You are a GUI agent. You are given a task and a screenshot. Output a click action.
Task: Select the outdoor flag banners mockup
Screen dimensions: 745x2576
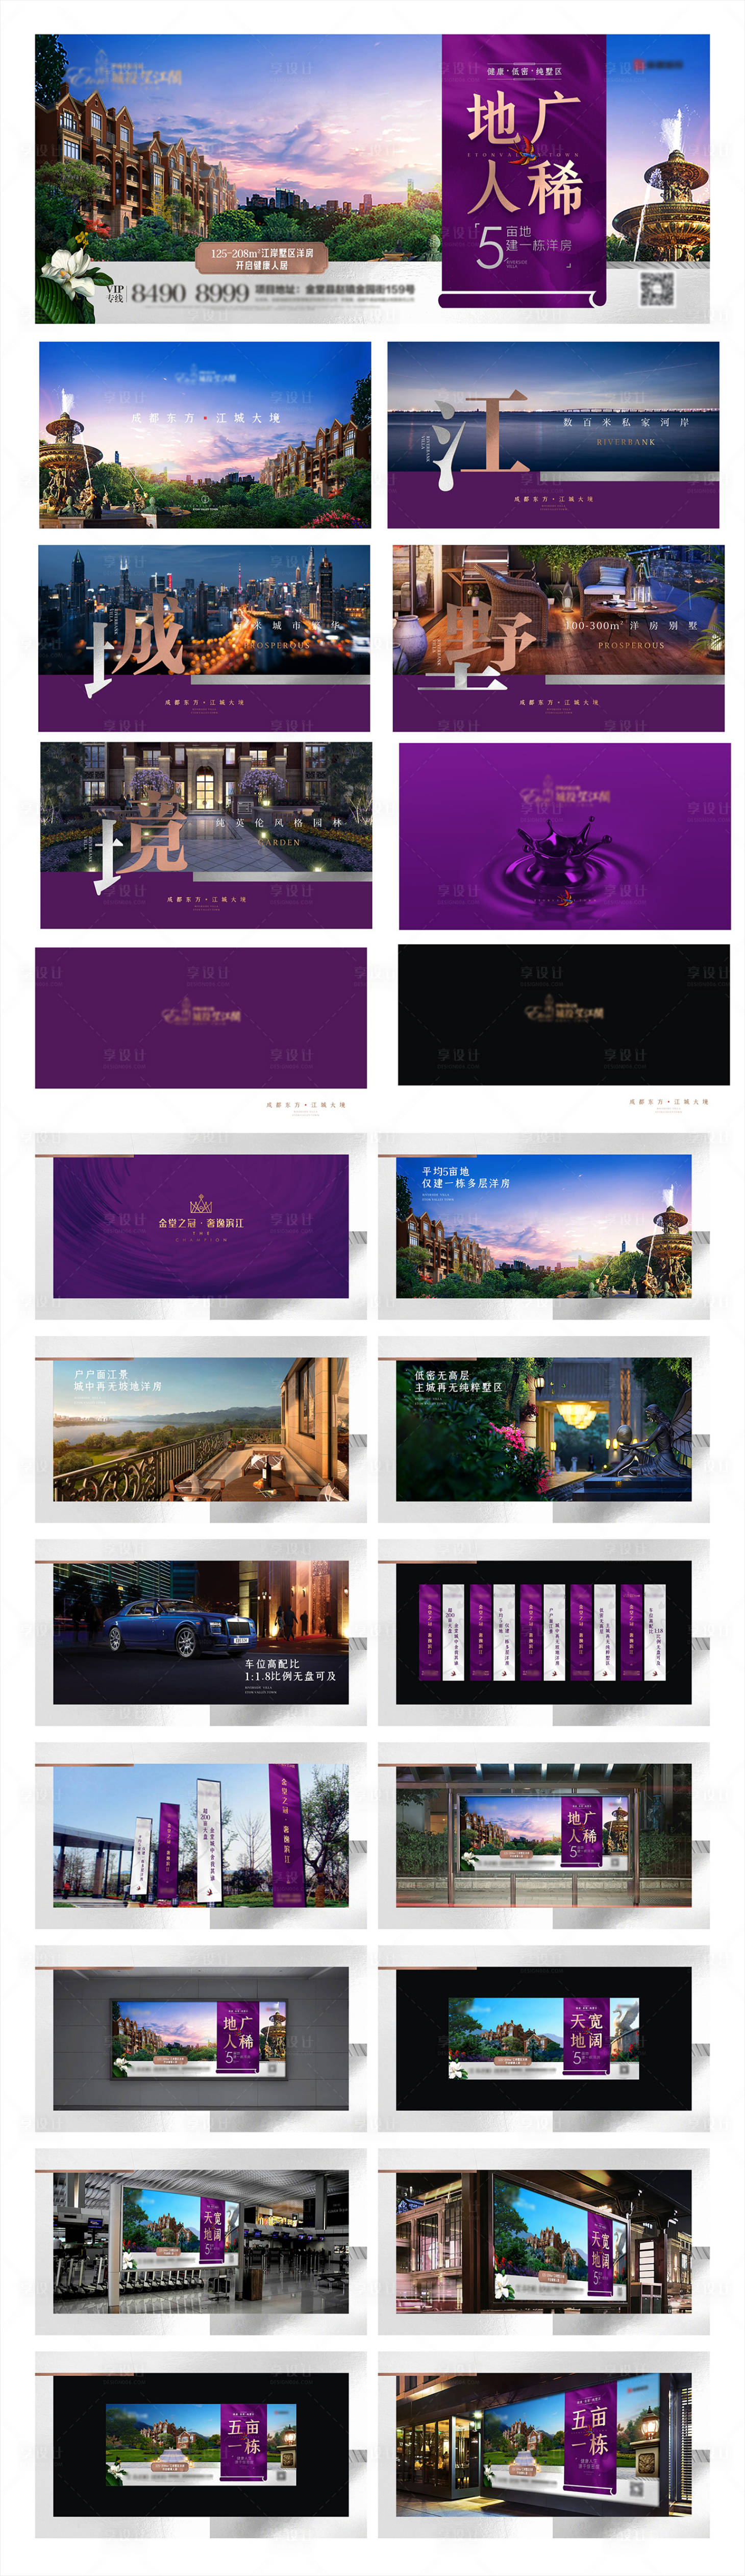click(201, 1835)
